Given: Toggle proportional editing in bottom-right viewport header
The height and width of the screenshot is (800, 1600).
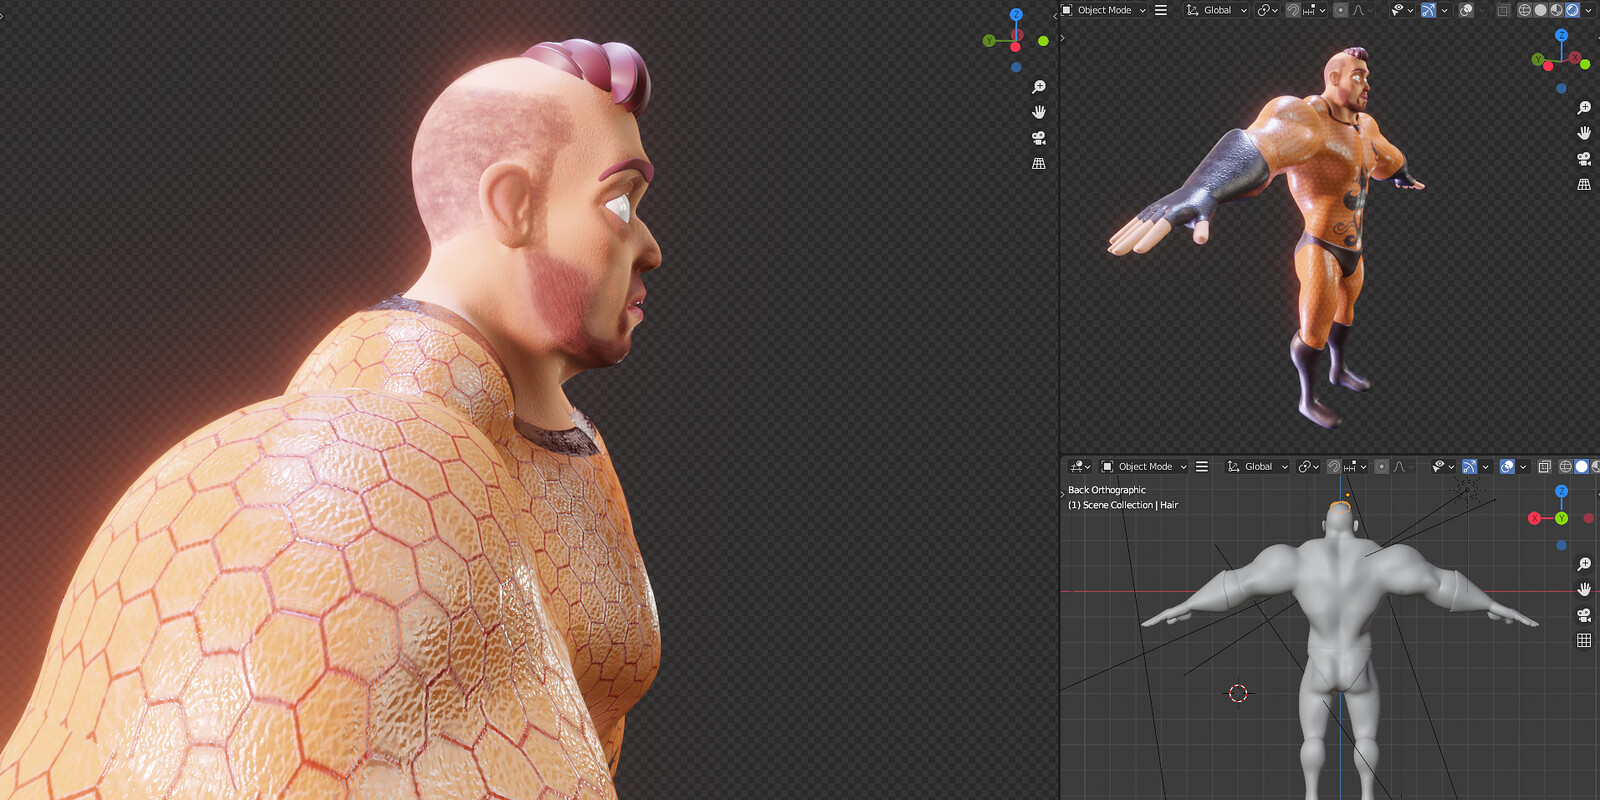Looking at the screenshot, I should [1381, 467].
